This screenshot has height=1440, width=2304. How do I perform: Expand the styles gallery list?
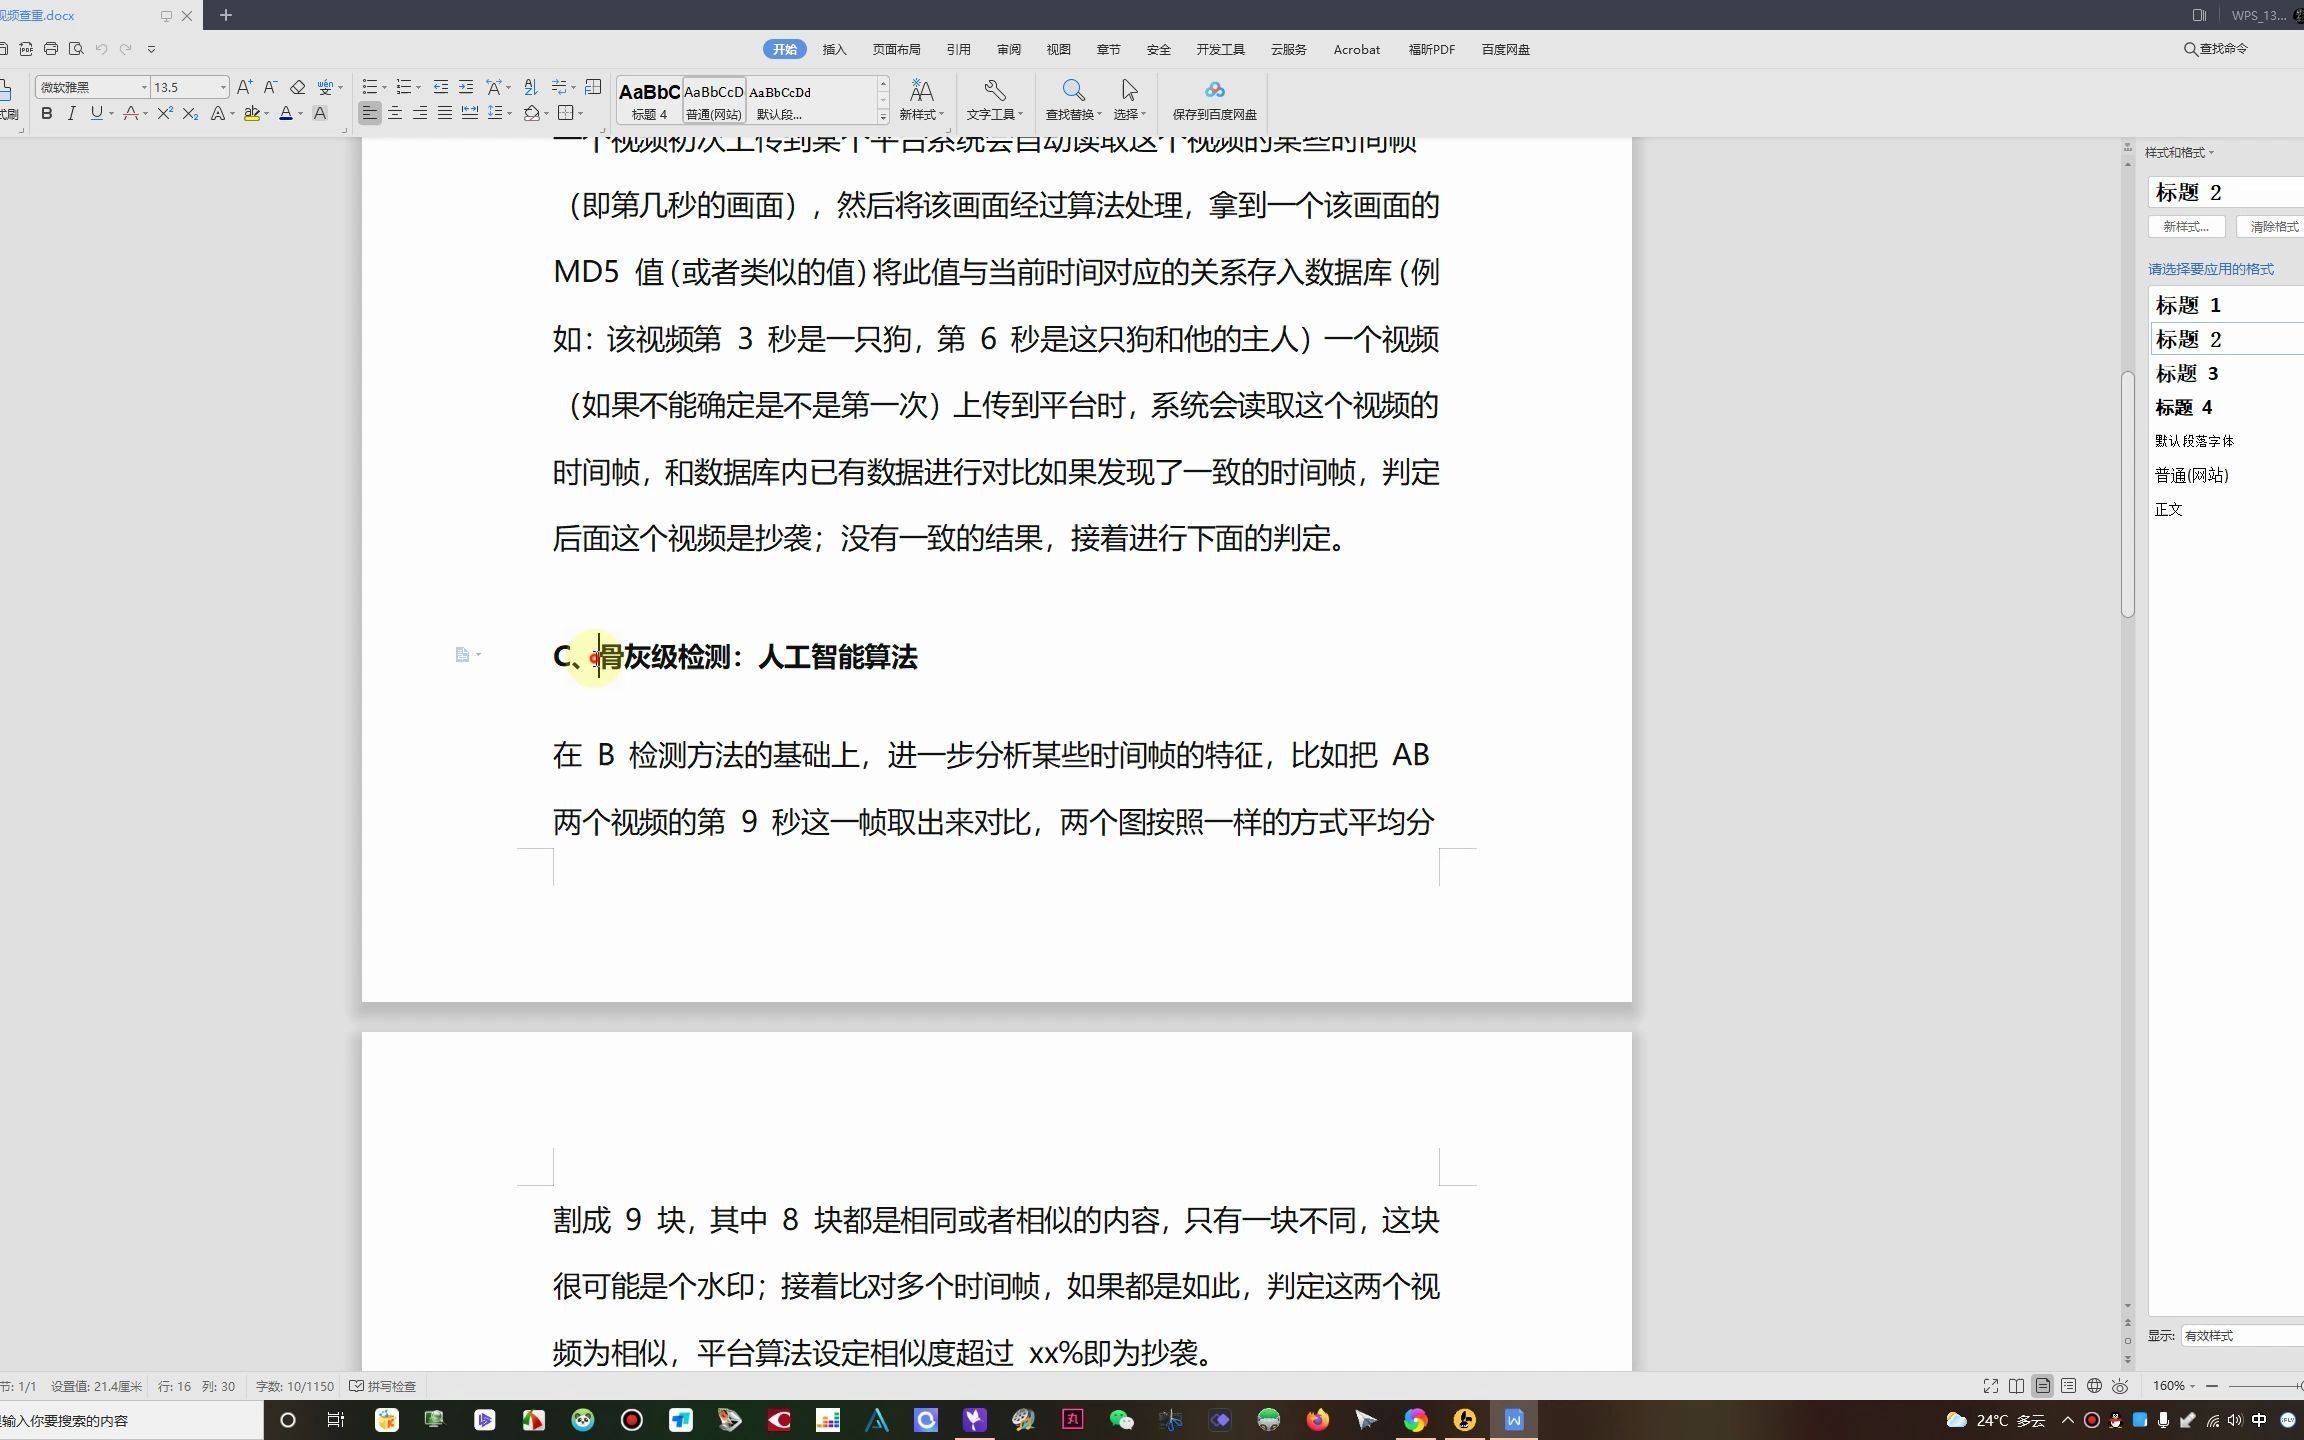click(x=883, y=117)
